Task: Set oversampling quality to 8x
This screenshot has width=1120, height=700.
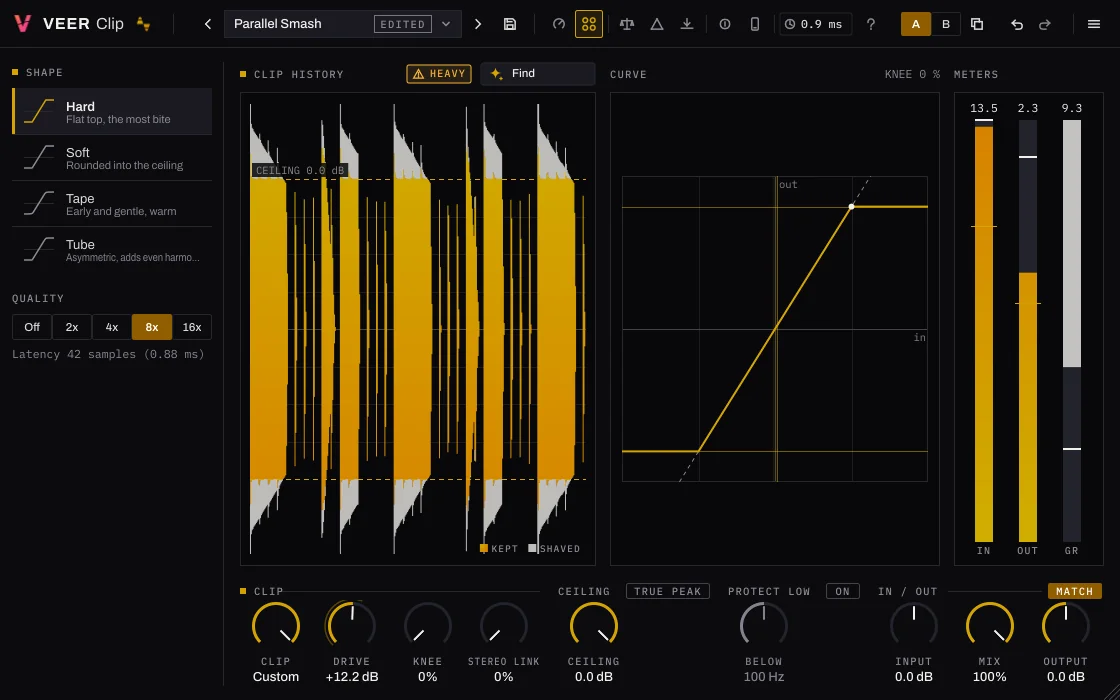Action: (152, 327)
